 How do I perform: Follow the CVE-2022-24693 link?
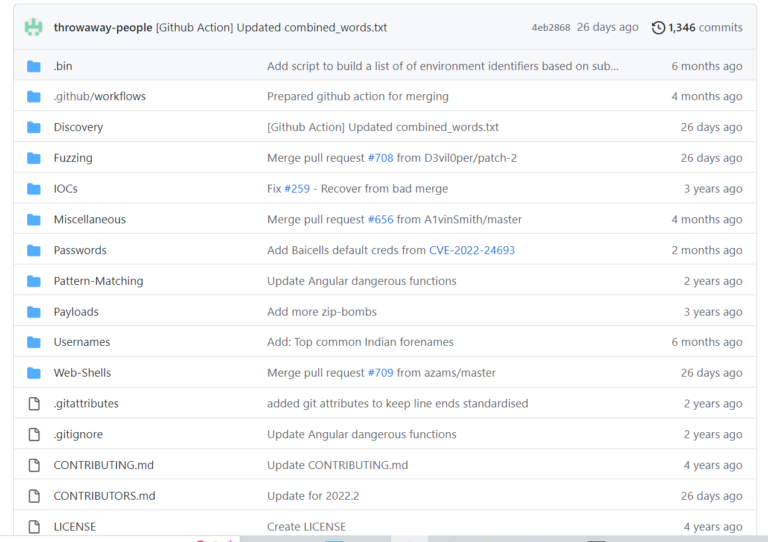pyautogui.click(x=472, y=250)
